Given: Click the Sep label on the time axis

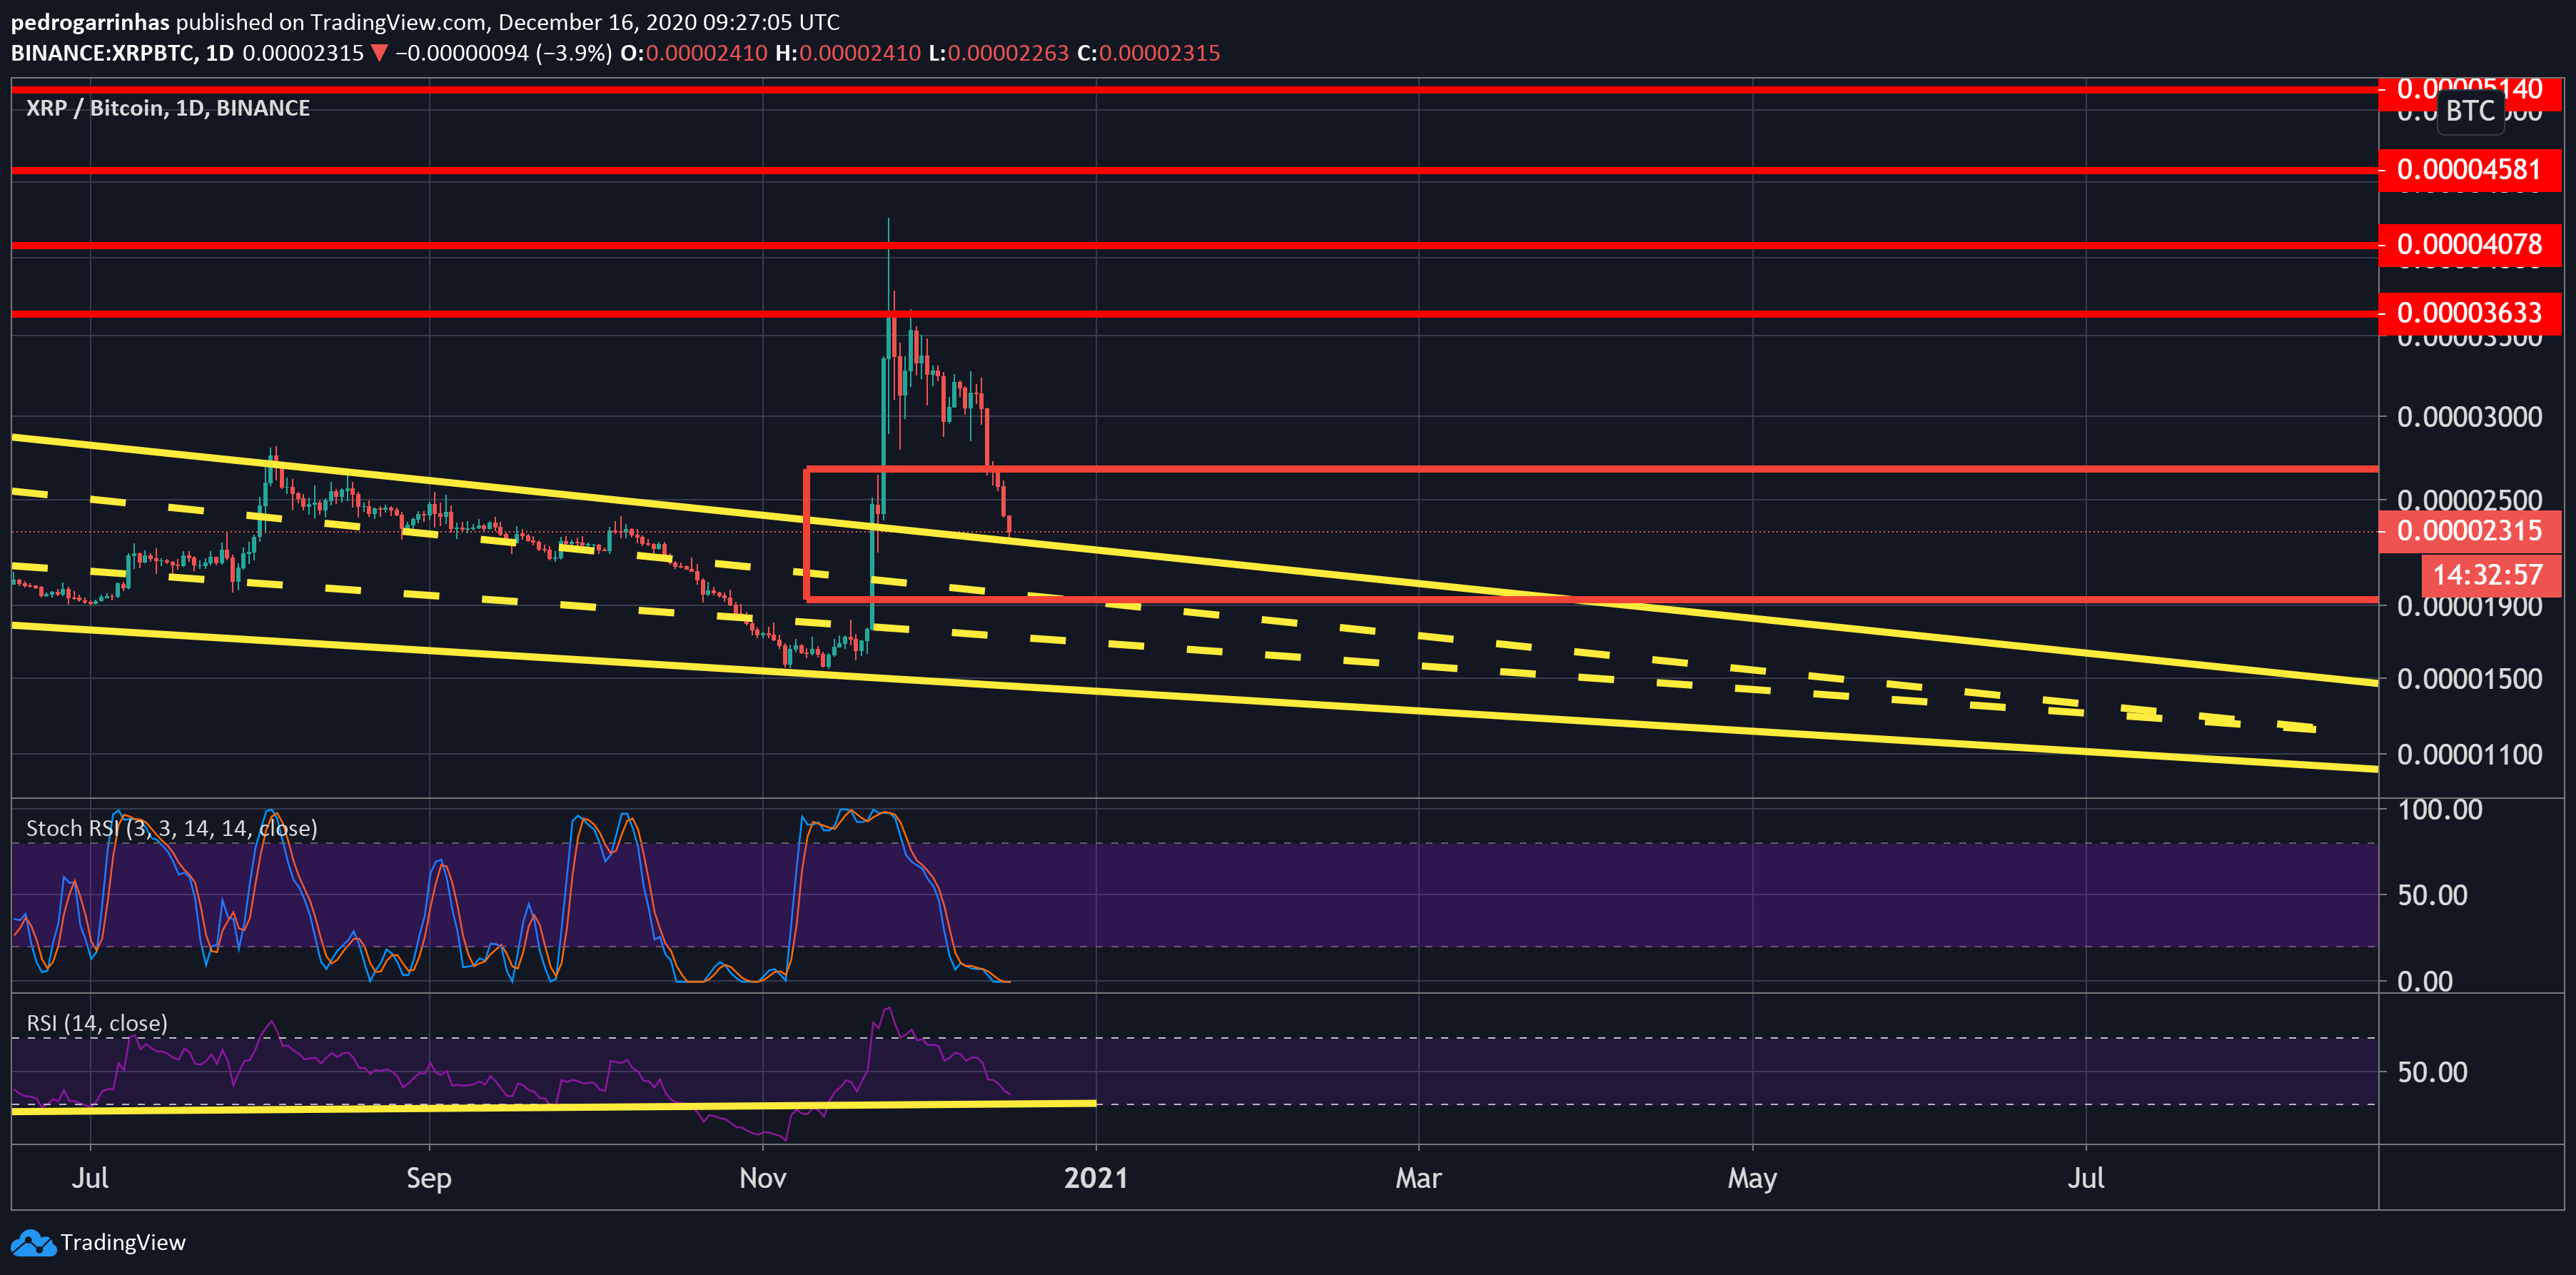Looking at the screenshot, I should click(429, 1178).
